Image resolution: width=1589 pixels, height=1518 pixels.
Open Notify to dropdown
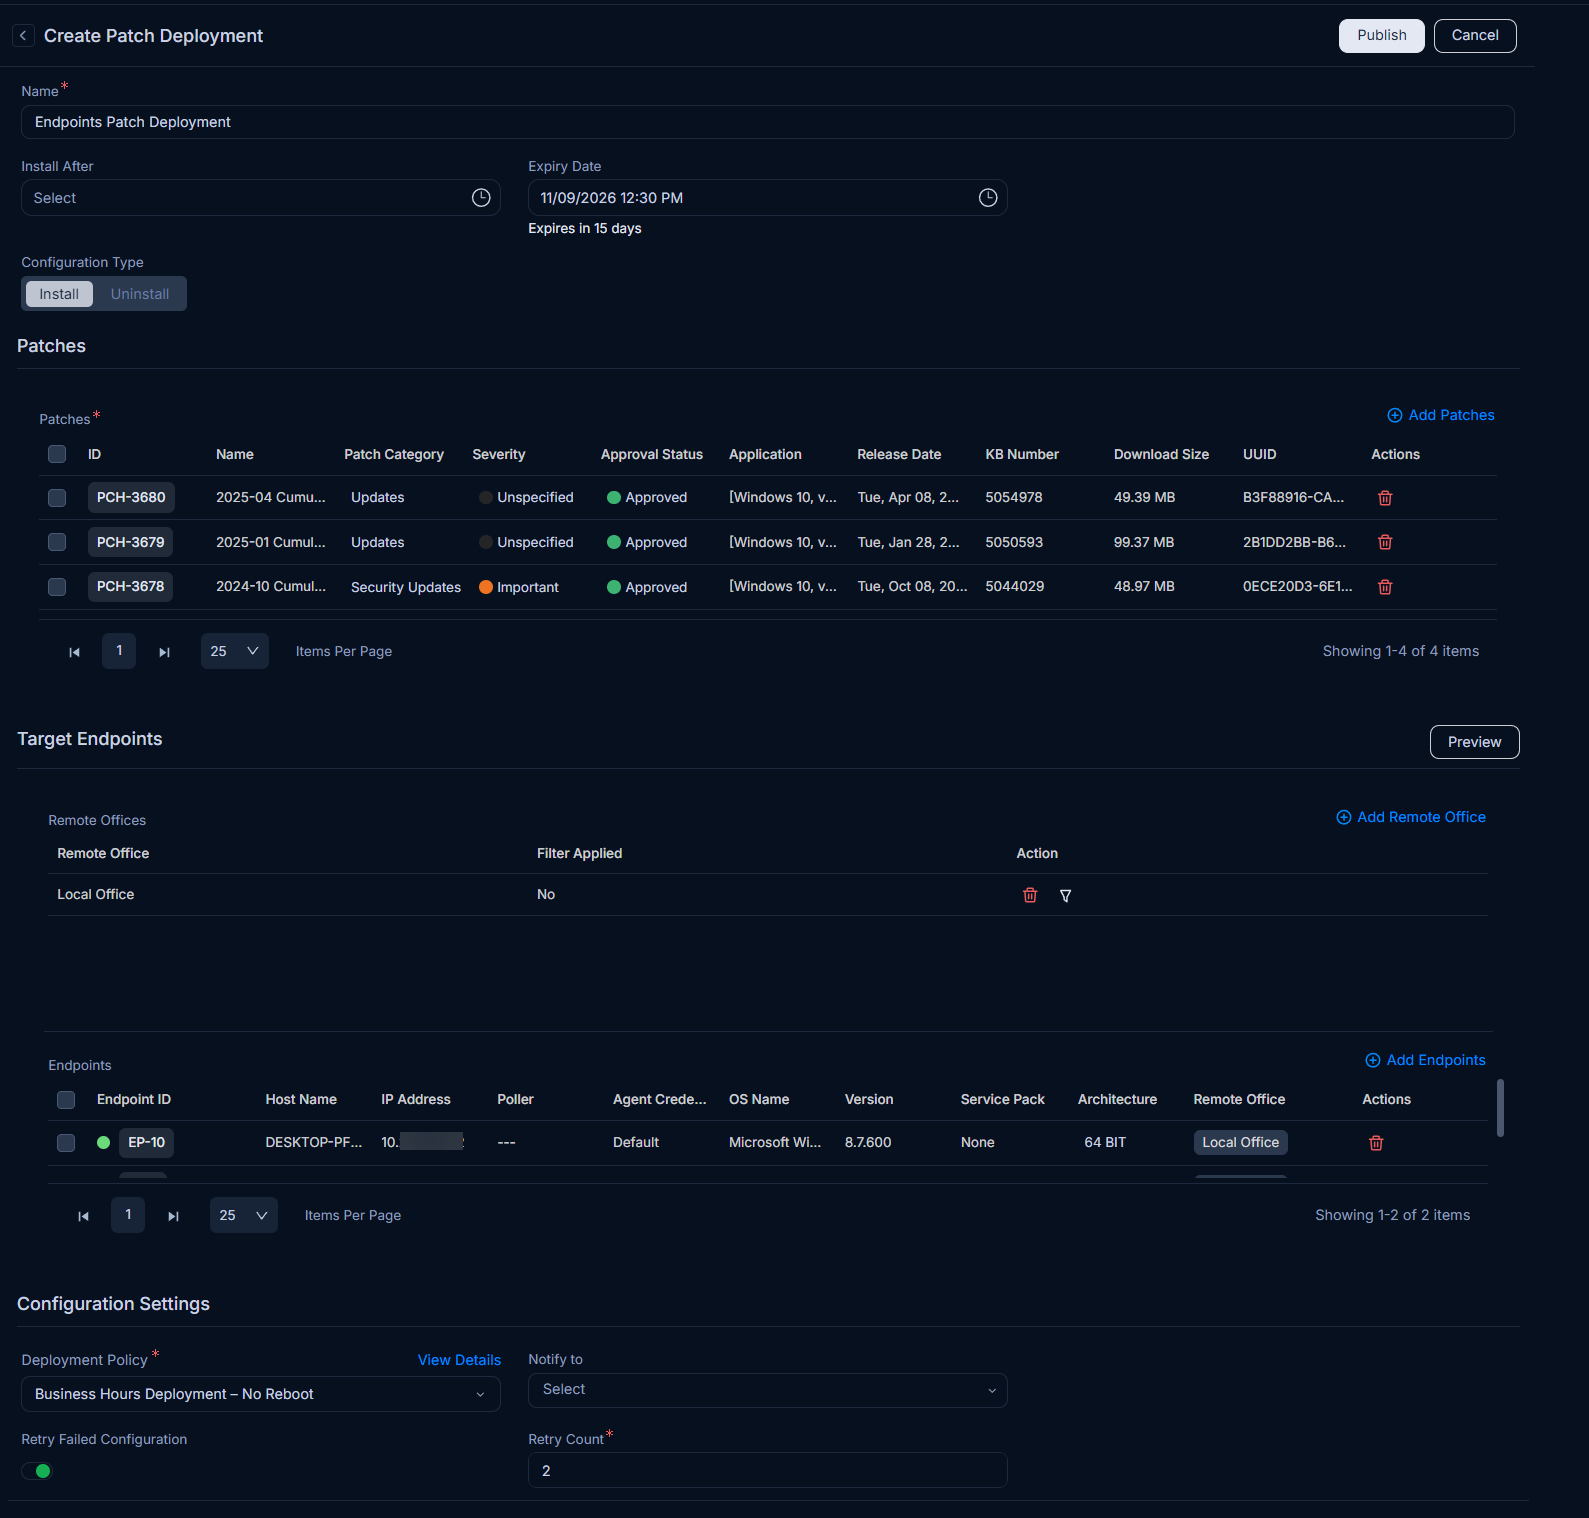point(768,1390)
